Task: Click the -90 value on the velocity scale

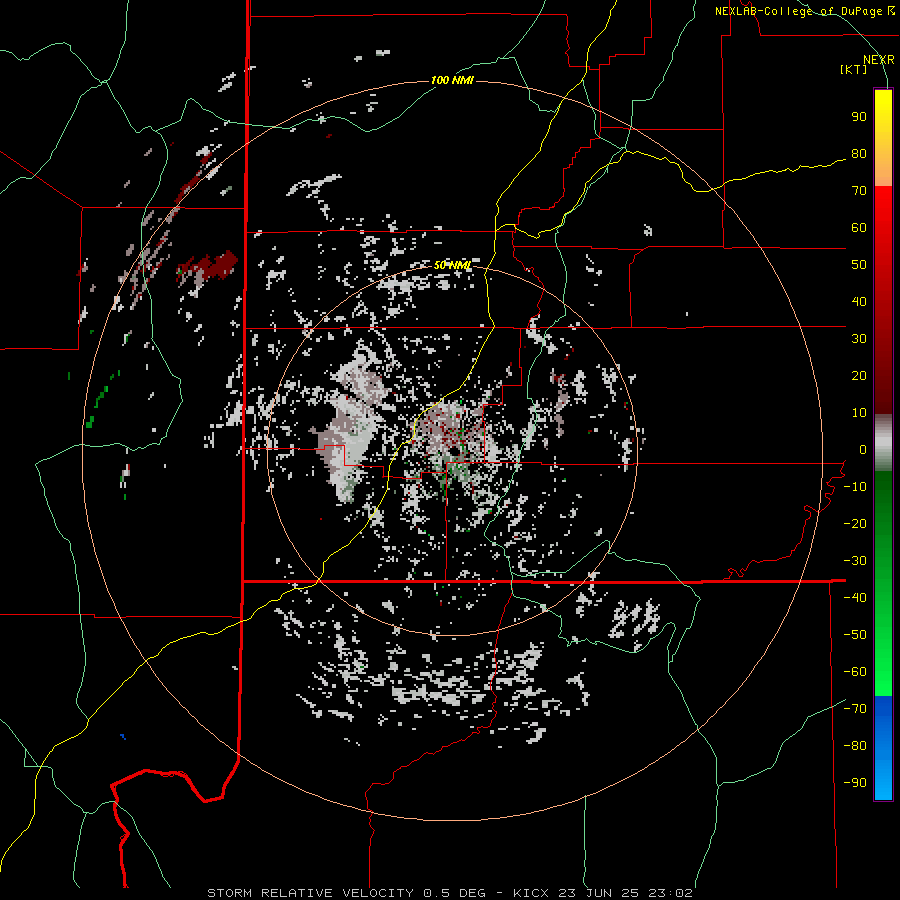Action: click(x=855, y=783)
